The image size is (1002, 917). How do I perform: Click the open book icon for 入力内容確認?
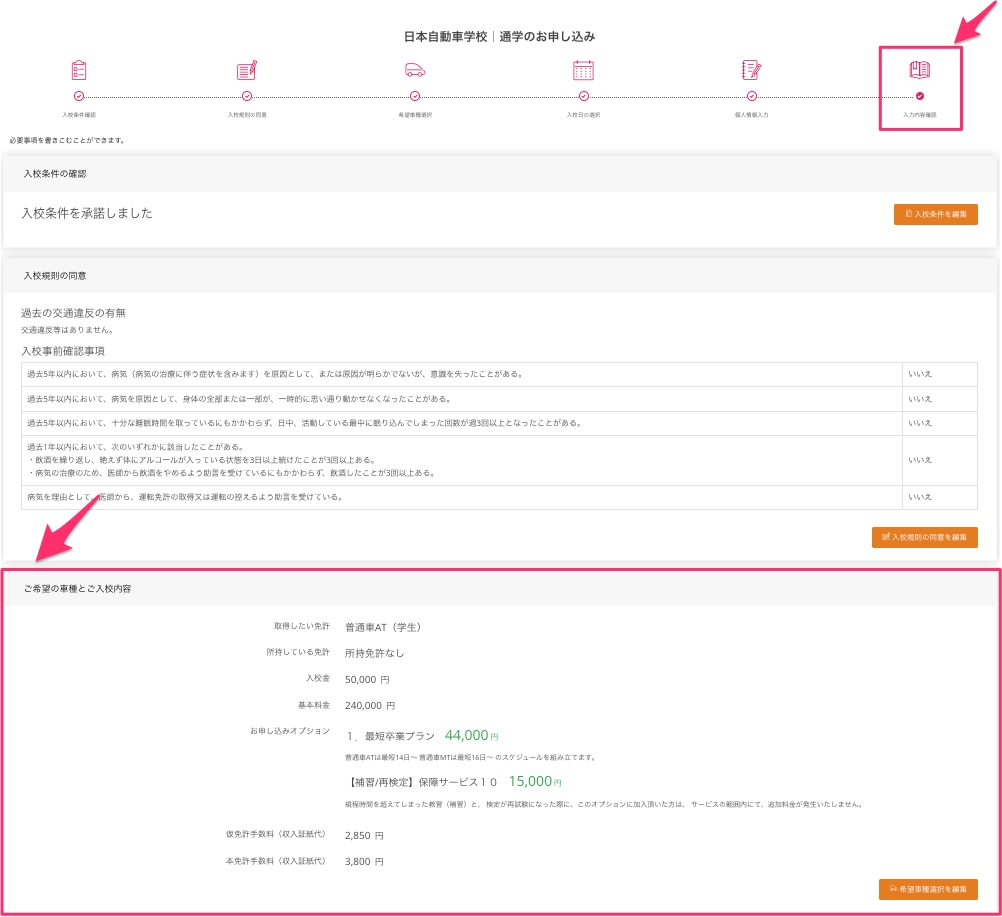tap(920, 70)
